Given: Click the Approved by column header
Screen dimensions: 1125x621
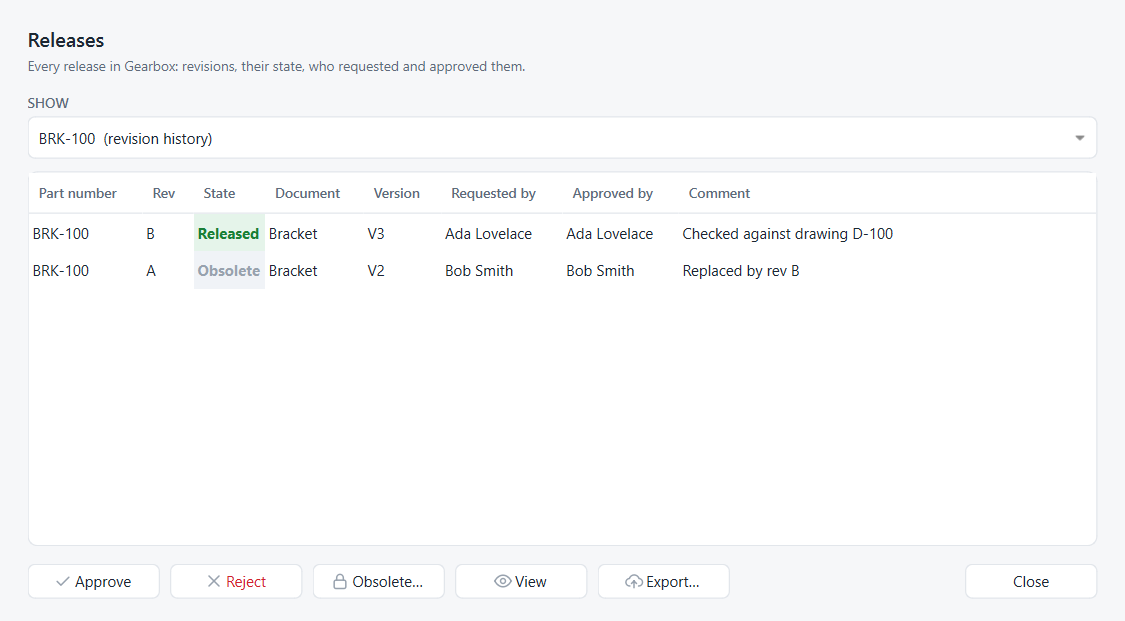Looking at the screenshot, I should click(x=613, y=194).
